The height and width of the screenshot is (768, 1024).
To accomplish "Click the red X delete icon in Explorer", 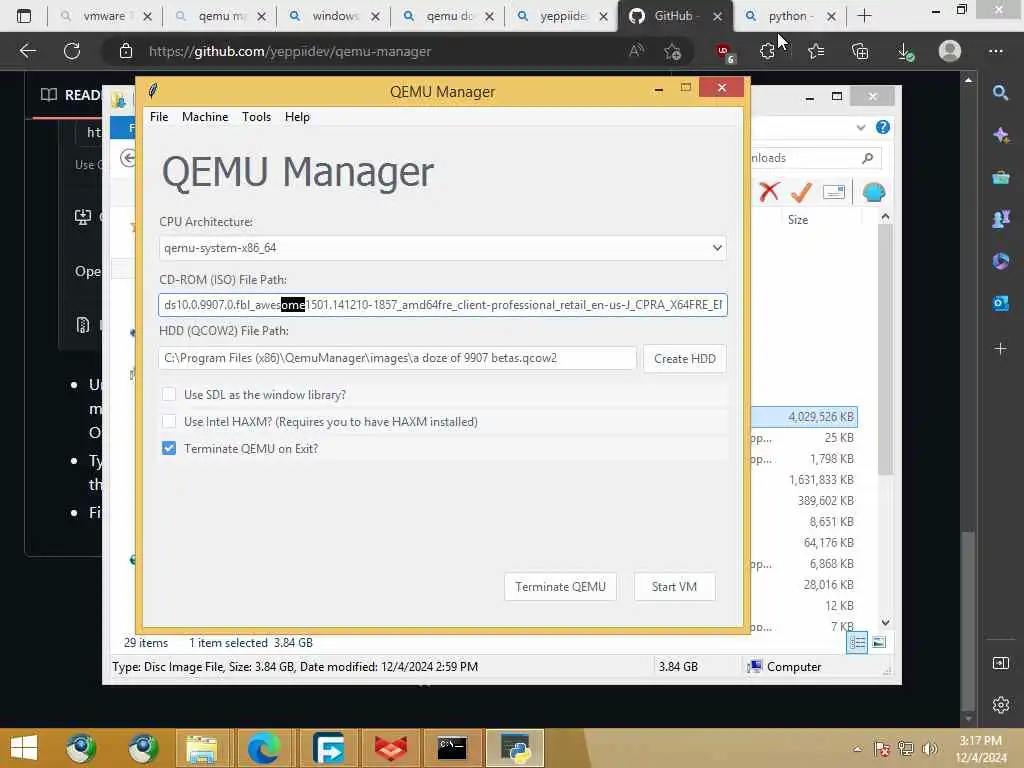I will pos(769,192).
